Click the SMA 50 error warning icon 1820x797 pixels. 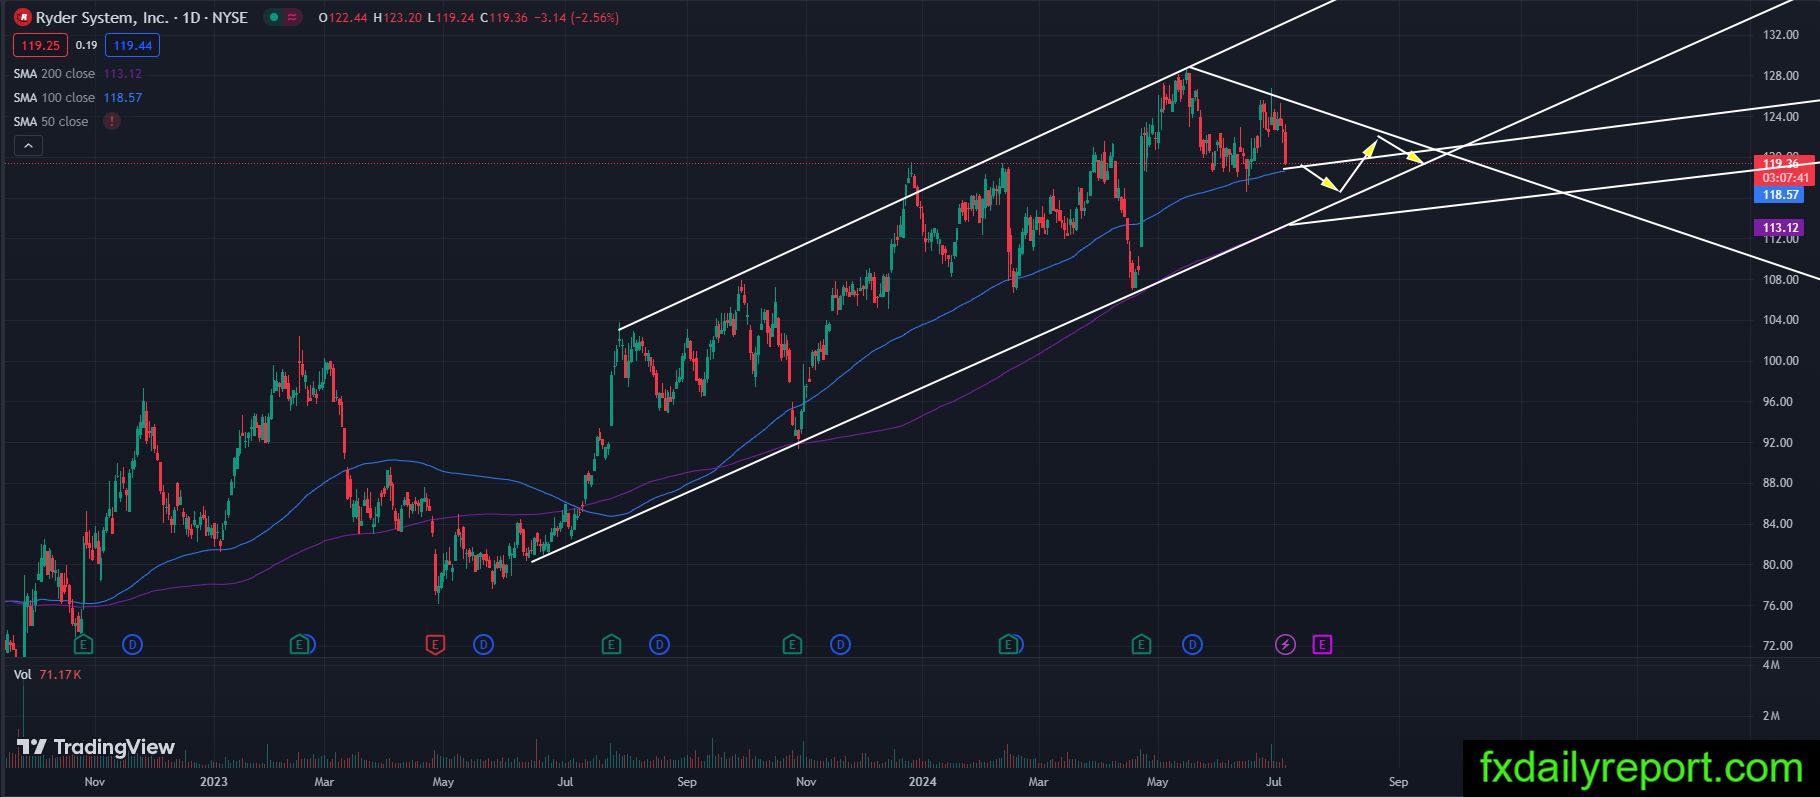point(112,122)
